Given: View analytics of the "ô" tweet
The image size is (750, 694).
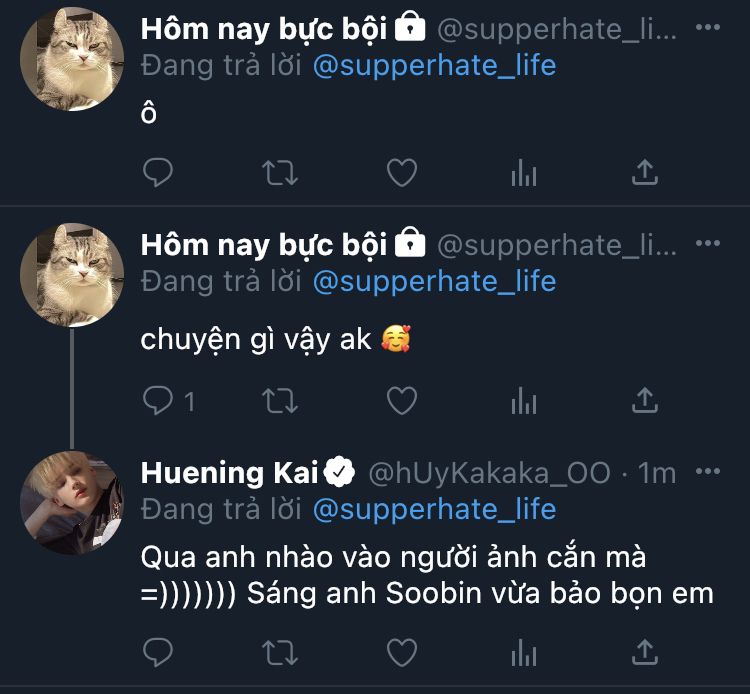Looking at the screenshot, I should 524,173.
